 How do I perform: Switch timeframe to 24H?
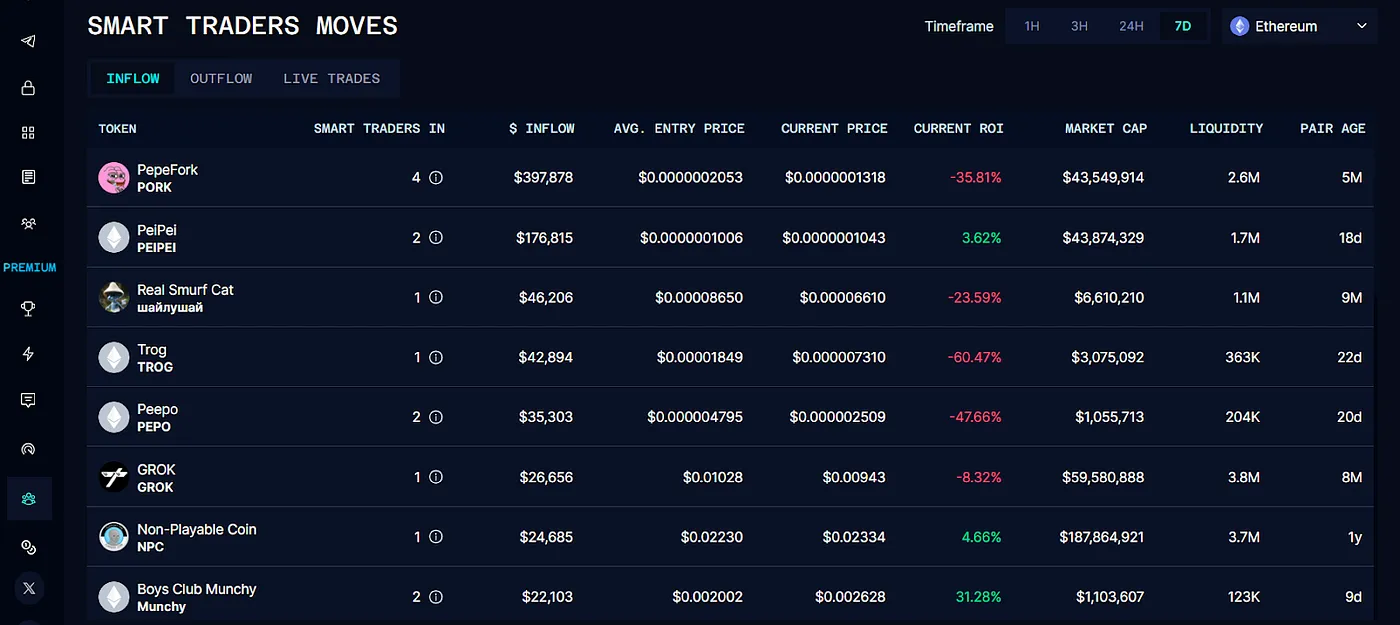tap(1131, 26)
